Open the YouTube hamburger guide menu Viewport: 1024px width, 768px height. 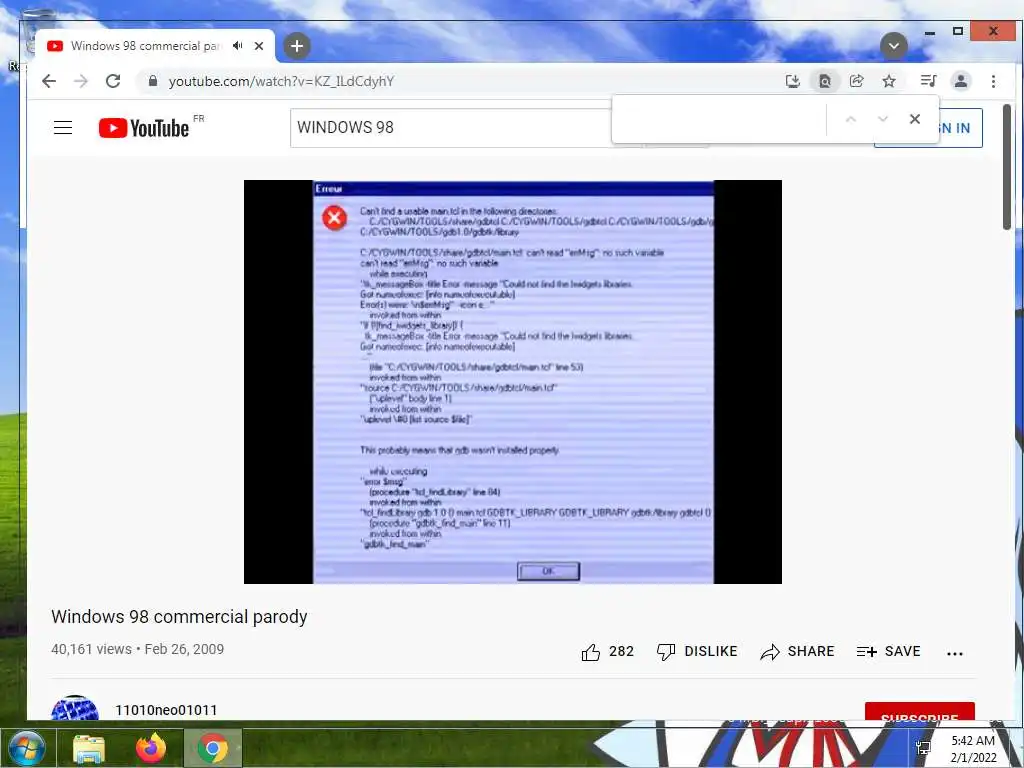63,127
